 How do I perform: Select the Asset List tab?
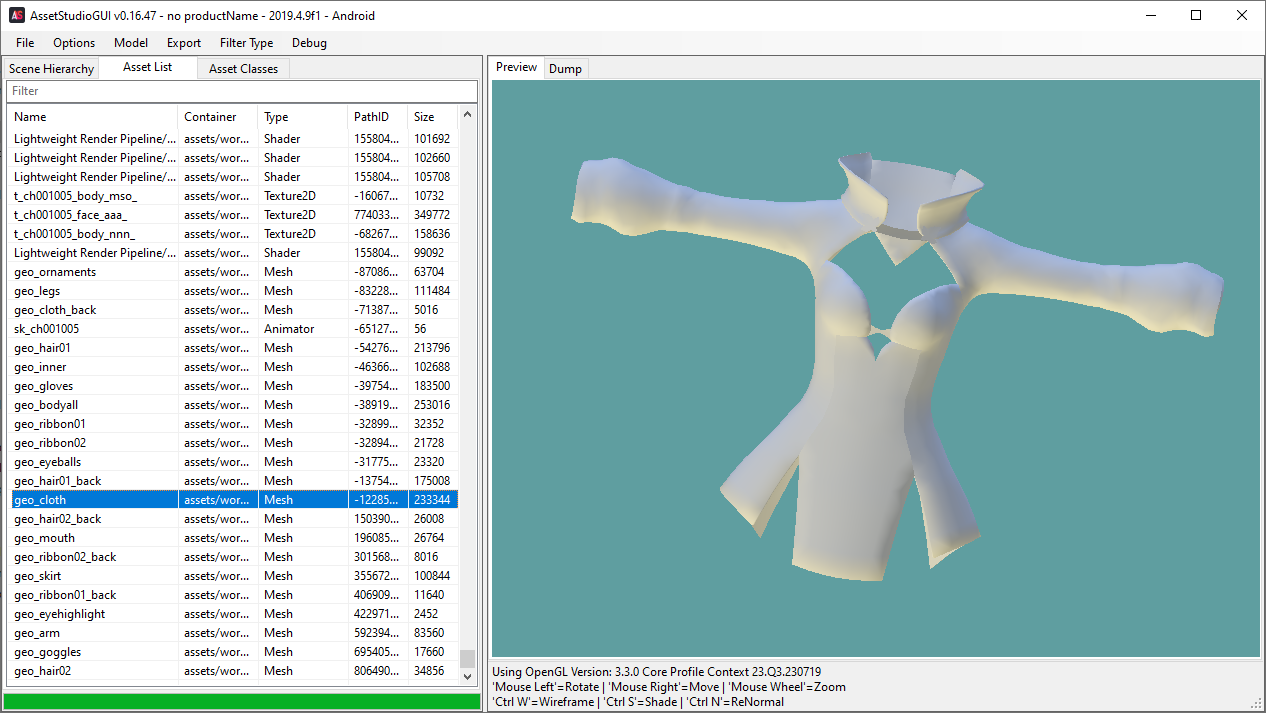148,67
